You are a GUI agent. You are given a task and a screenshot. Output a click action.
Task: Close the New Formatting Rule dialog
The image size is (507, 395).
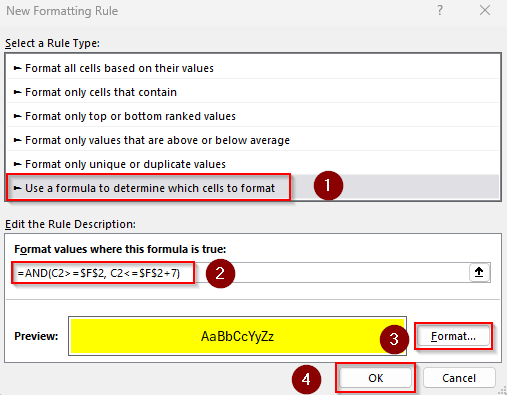(x=485, y=10)
